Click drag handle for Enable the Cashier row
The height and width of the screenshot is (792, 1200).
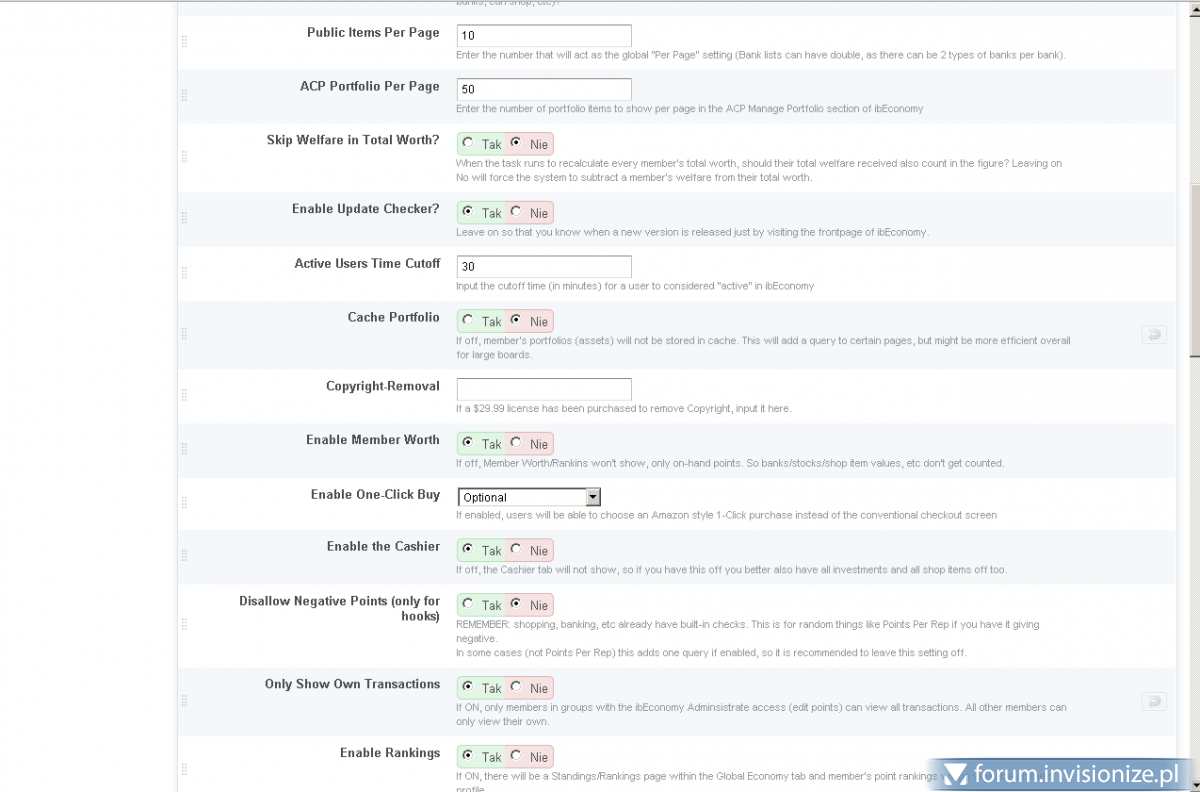(x=184, y=557)
